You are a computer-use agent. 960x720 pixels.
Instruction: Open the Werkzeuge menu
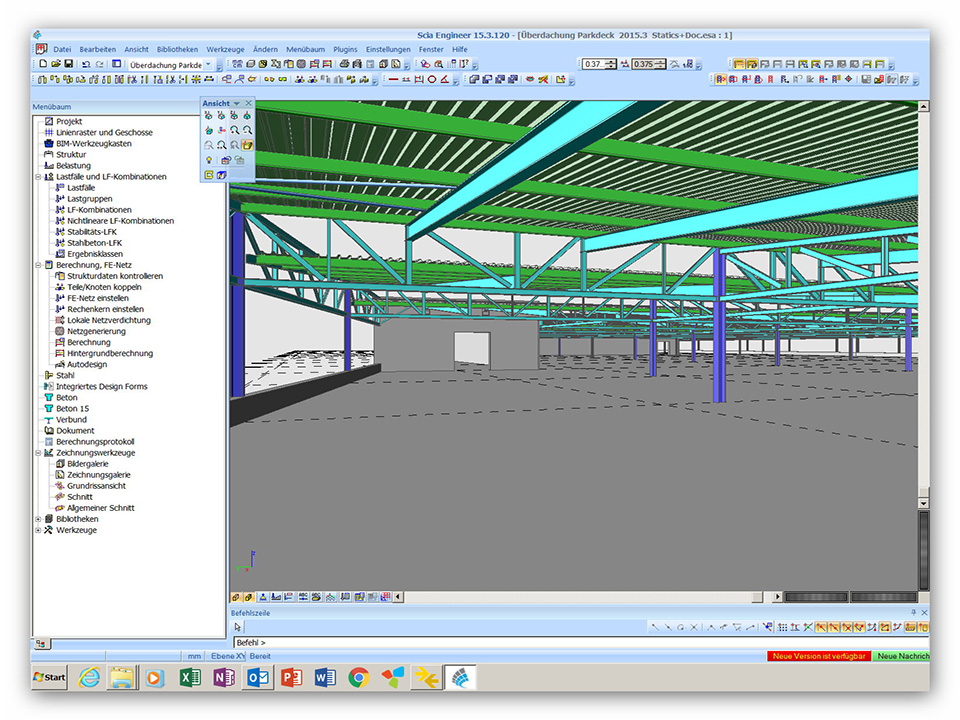click(x=225, y=49)
